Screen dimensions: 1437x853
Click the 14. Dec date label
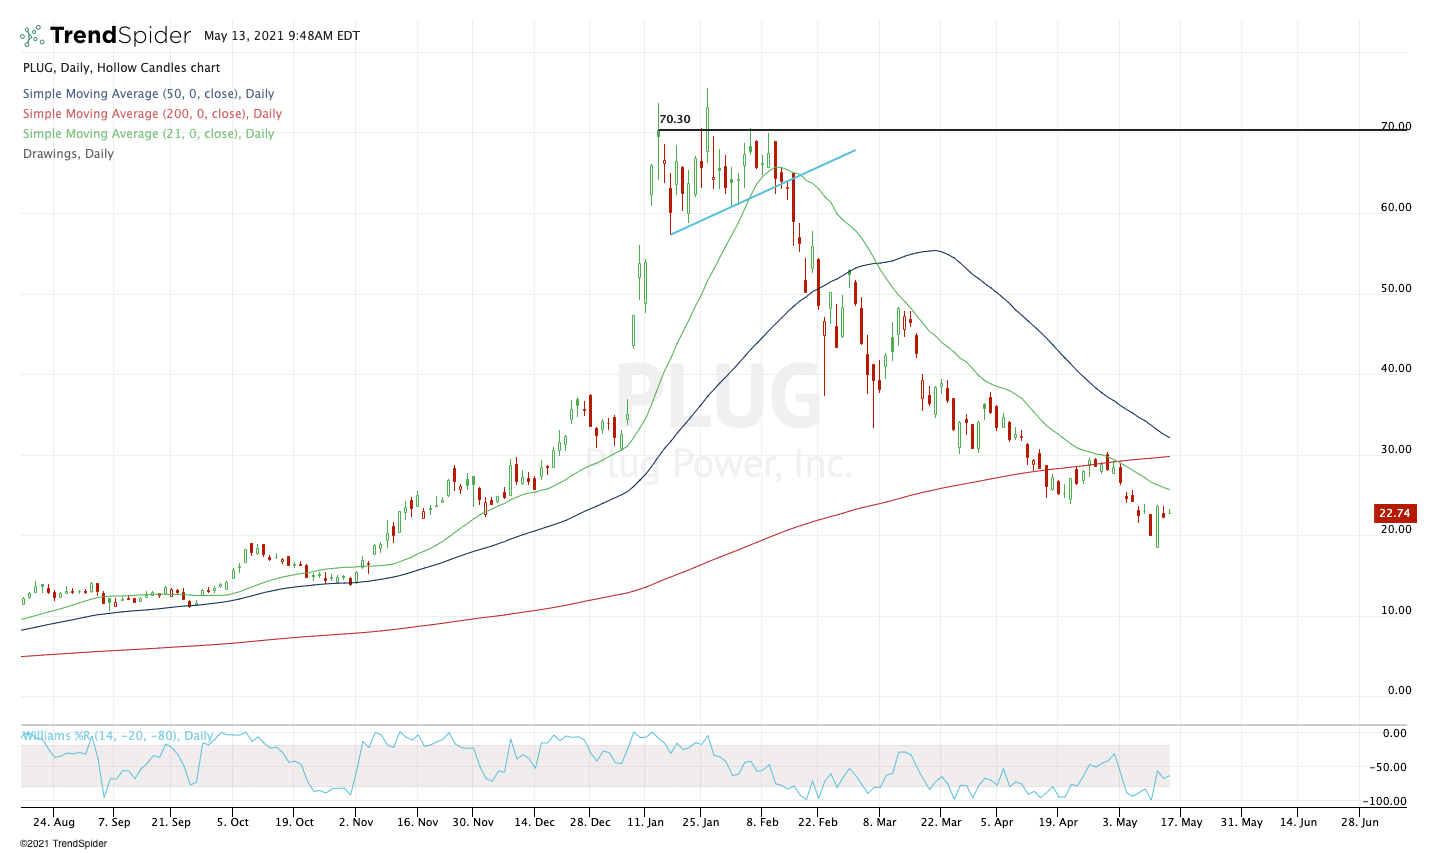tap(535, 823)
